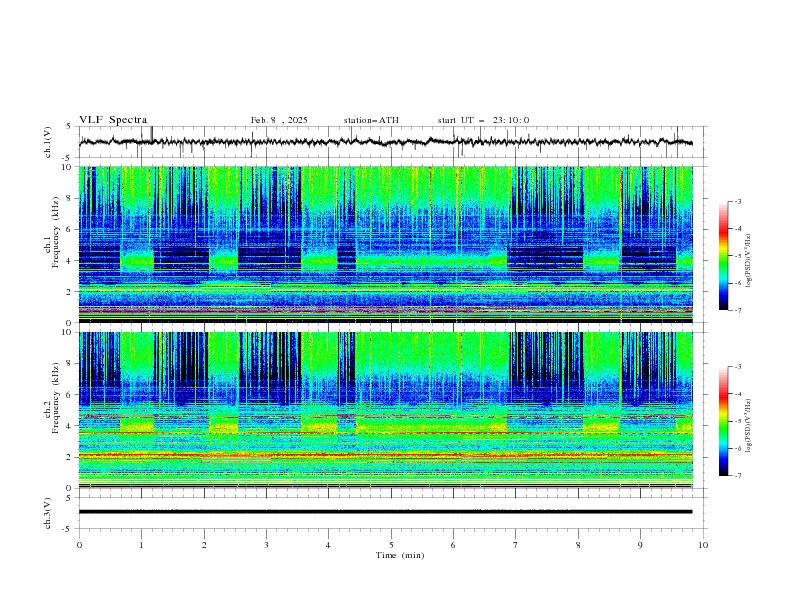Image resolution: width=792 pixels, height=612 pixels.
Task: Click the "VLF Spectra" title text
Action: tap(113, 120)
